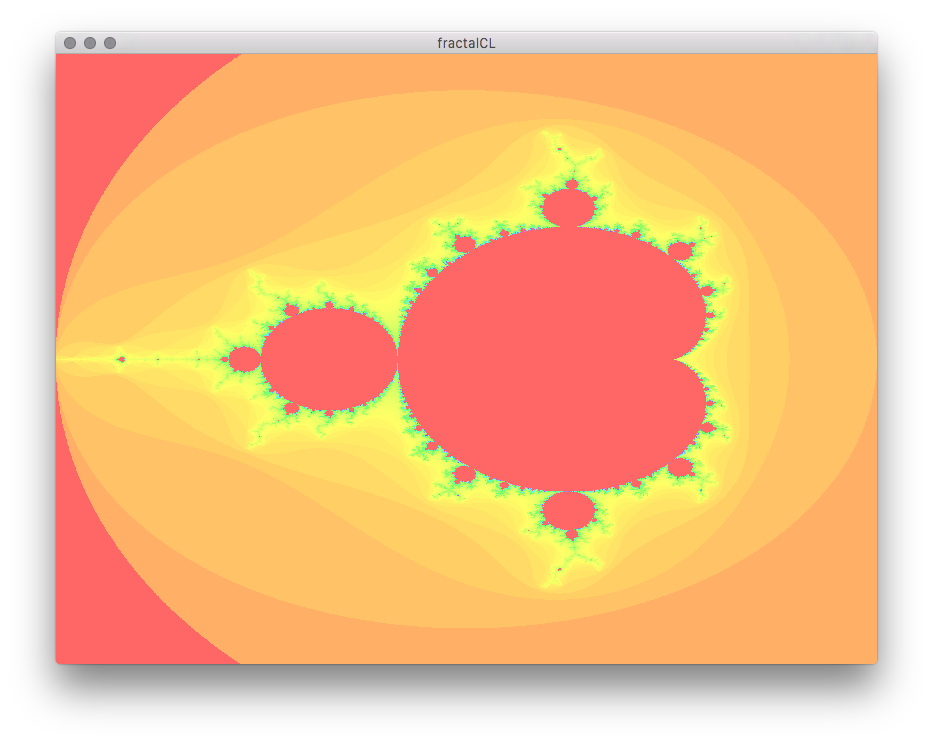
Task: Click the antenna tip above the top bulb
Action: (x=559, y=149)
